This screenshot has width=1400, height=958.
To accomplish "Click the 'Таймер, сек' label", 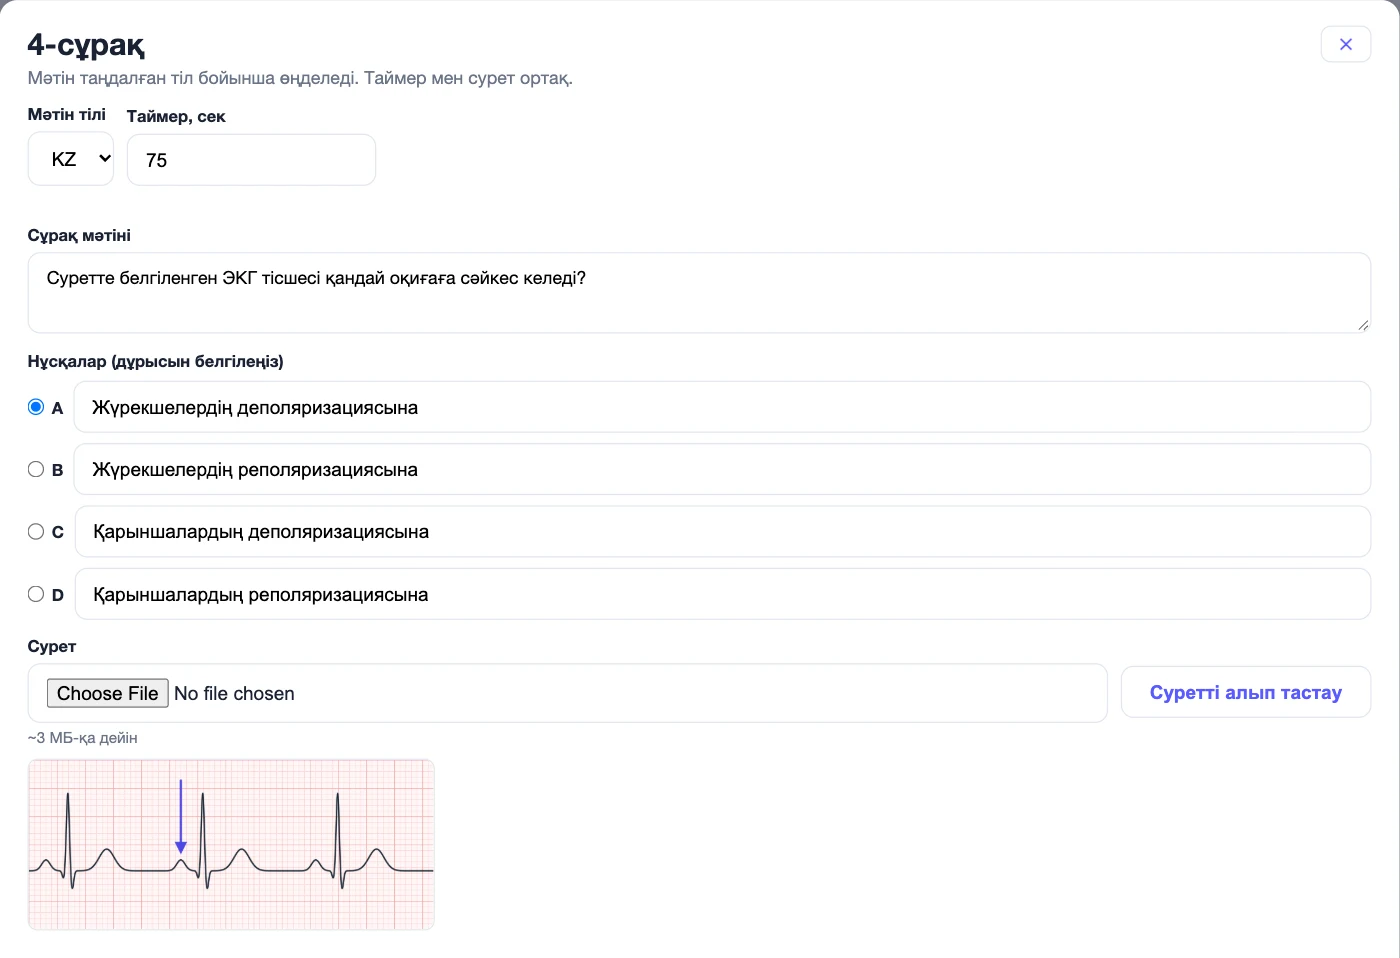I will point(176,116).
